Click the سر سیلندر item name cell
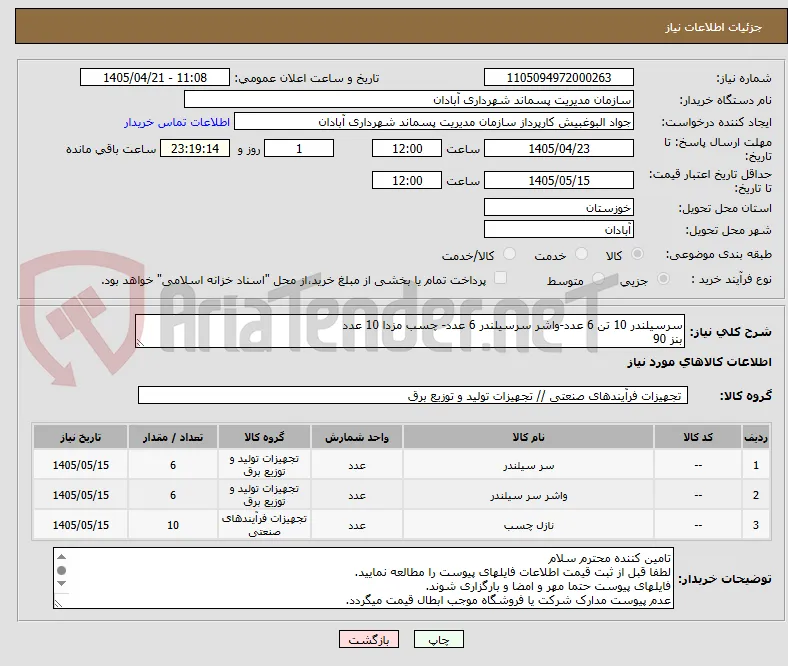The width and height of the screenshot is (788, 666). [528, 465]
